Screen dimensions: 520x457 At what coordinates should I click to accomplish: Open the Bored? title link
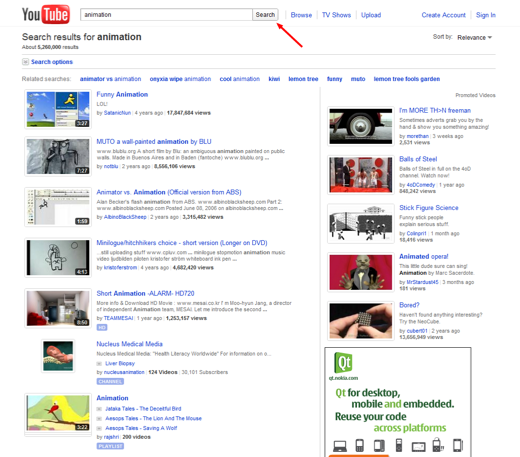409,305
